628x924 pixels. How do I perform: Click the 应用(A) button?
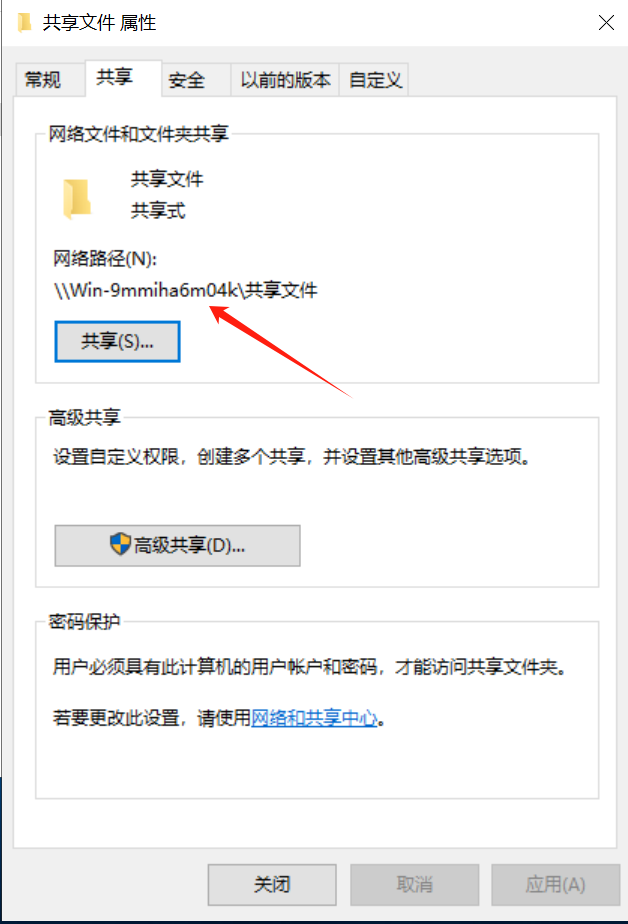pos(556,885)
